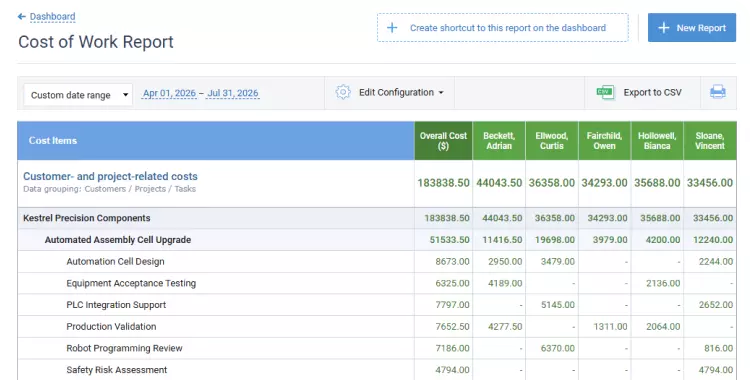This screenshot has height=380, width=750.
Task: Click the Edit Configuration gear icon
Action: coord(343,92)
